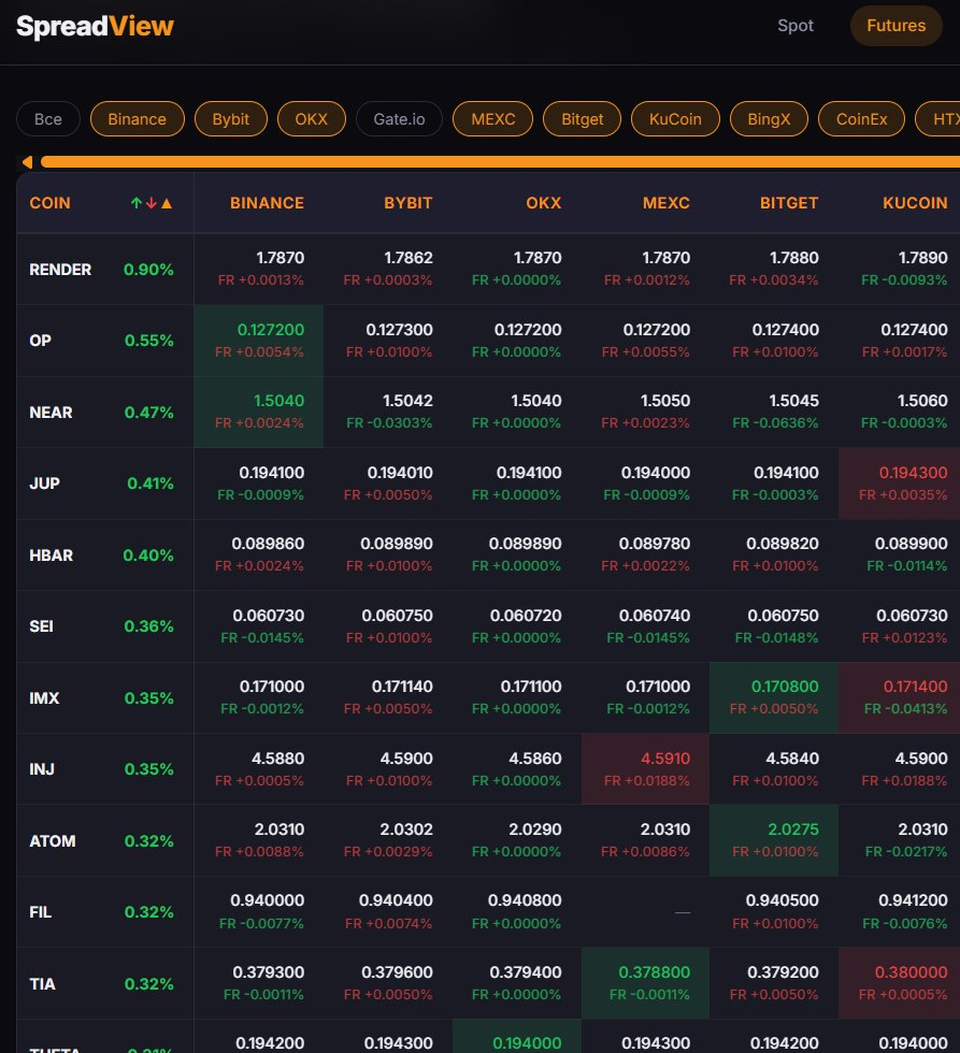Select the Futures tab
The height and width of the screenshot is (1053, 960).
click(896, 26)
